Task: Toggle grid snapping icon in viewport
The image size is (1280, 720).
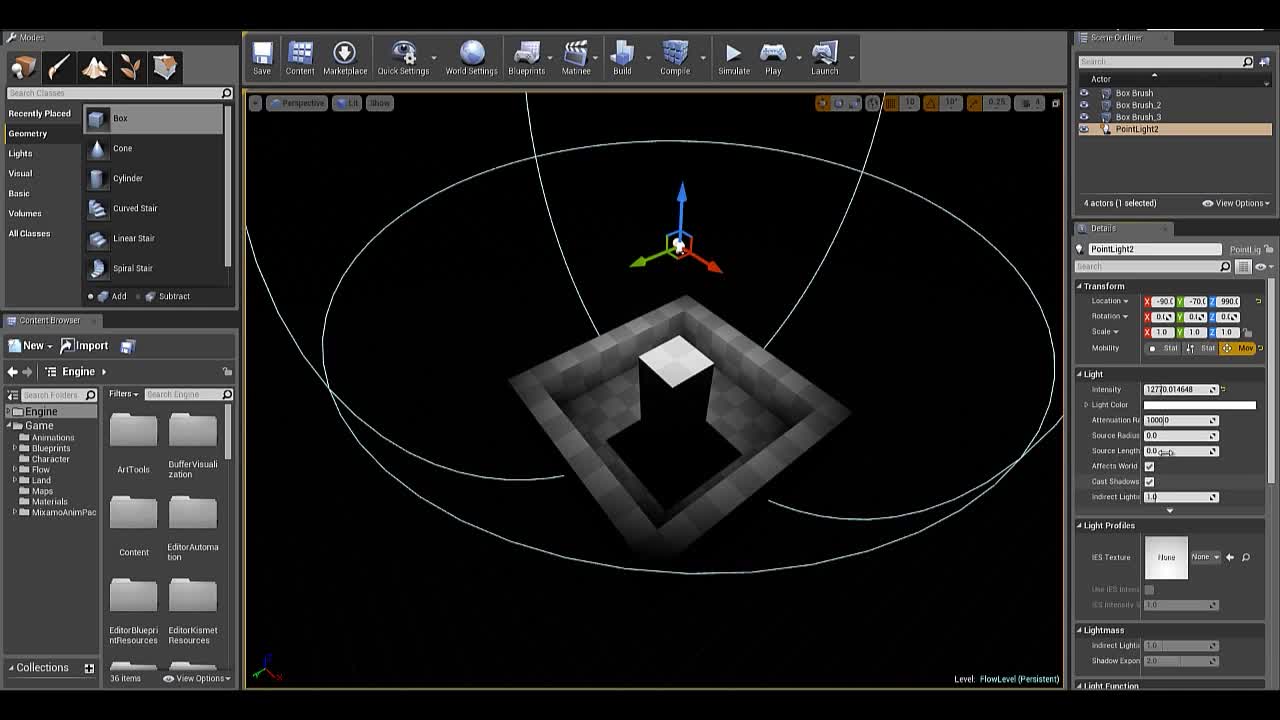Action: (x=890, y=103)
